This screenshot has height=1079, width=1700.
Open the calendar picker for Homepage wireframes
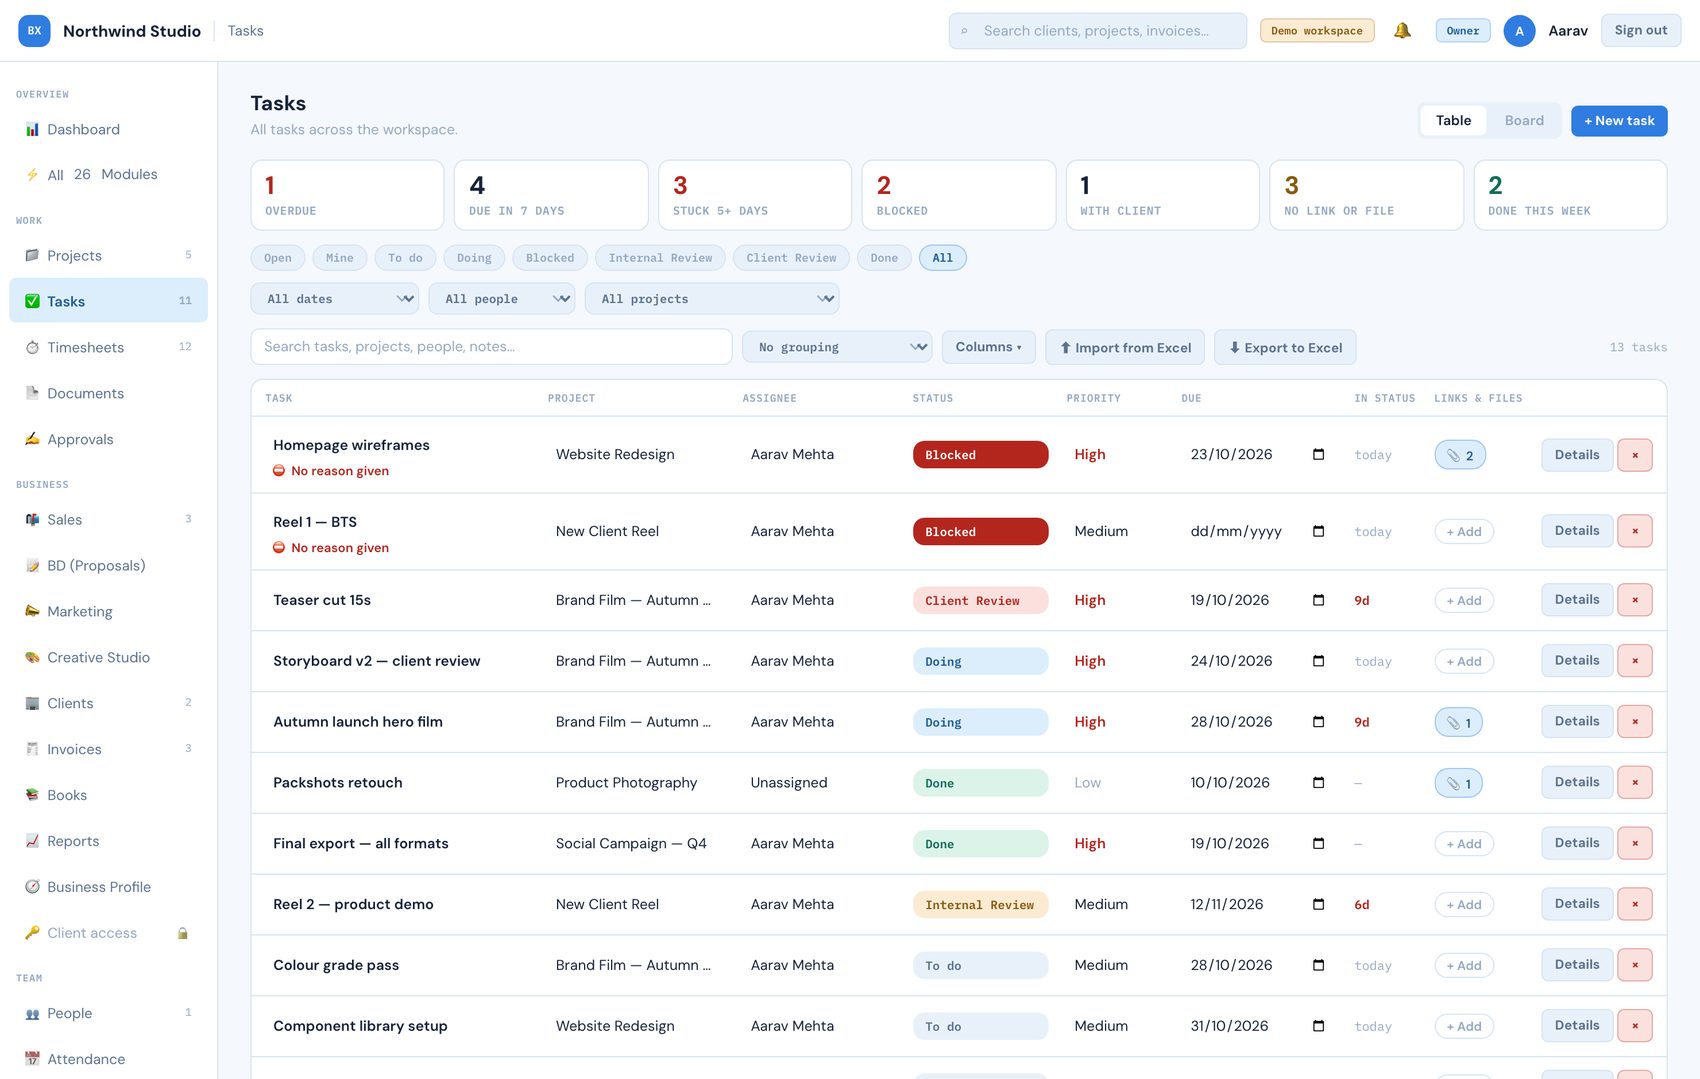click(x=1318, y=454)
